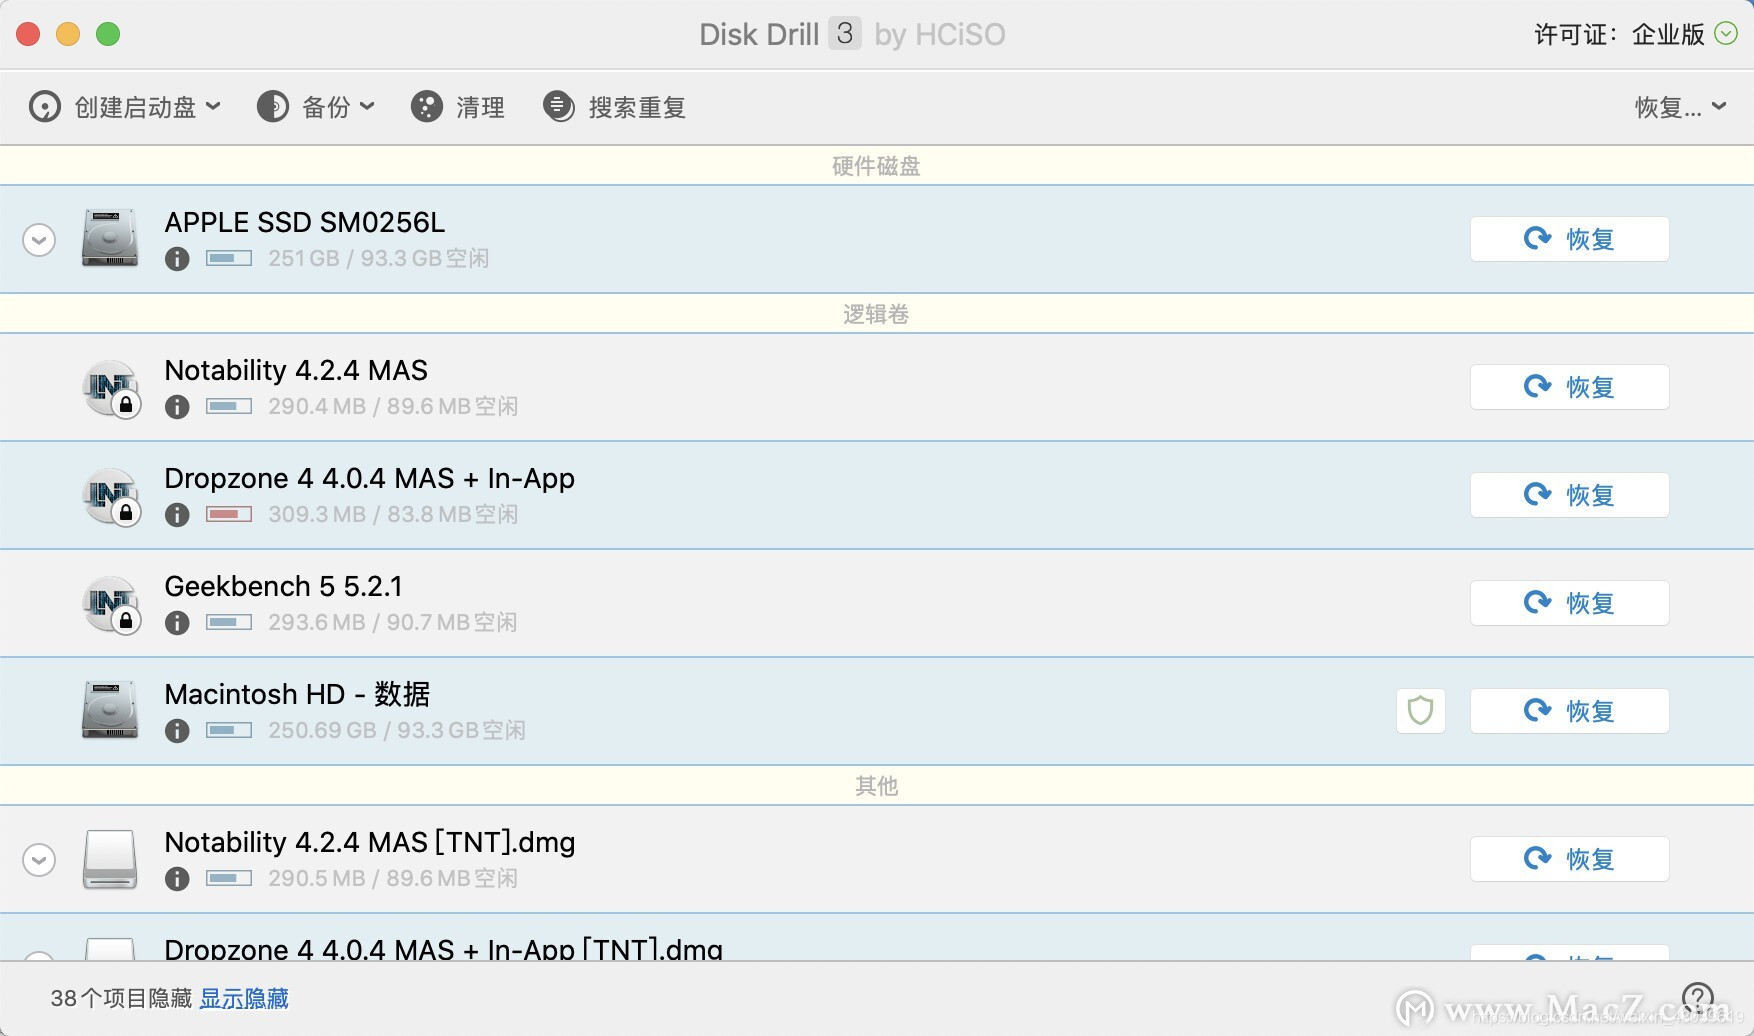1754x1036 pixels.
Task: Click the 创建启动盘 boot disk icon
Action: (45, 107)
